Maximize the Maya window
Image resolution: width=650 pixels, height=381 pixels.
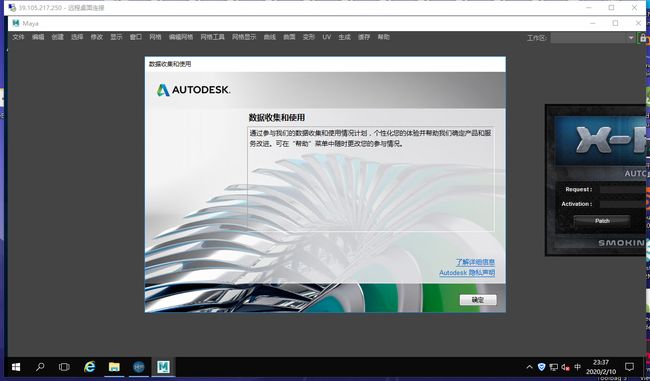click(615, 23)
